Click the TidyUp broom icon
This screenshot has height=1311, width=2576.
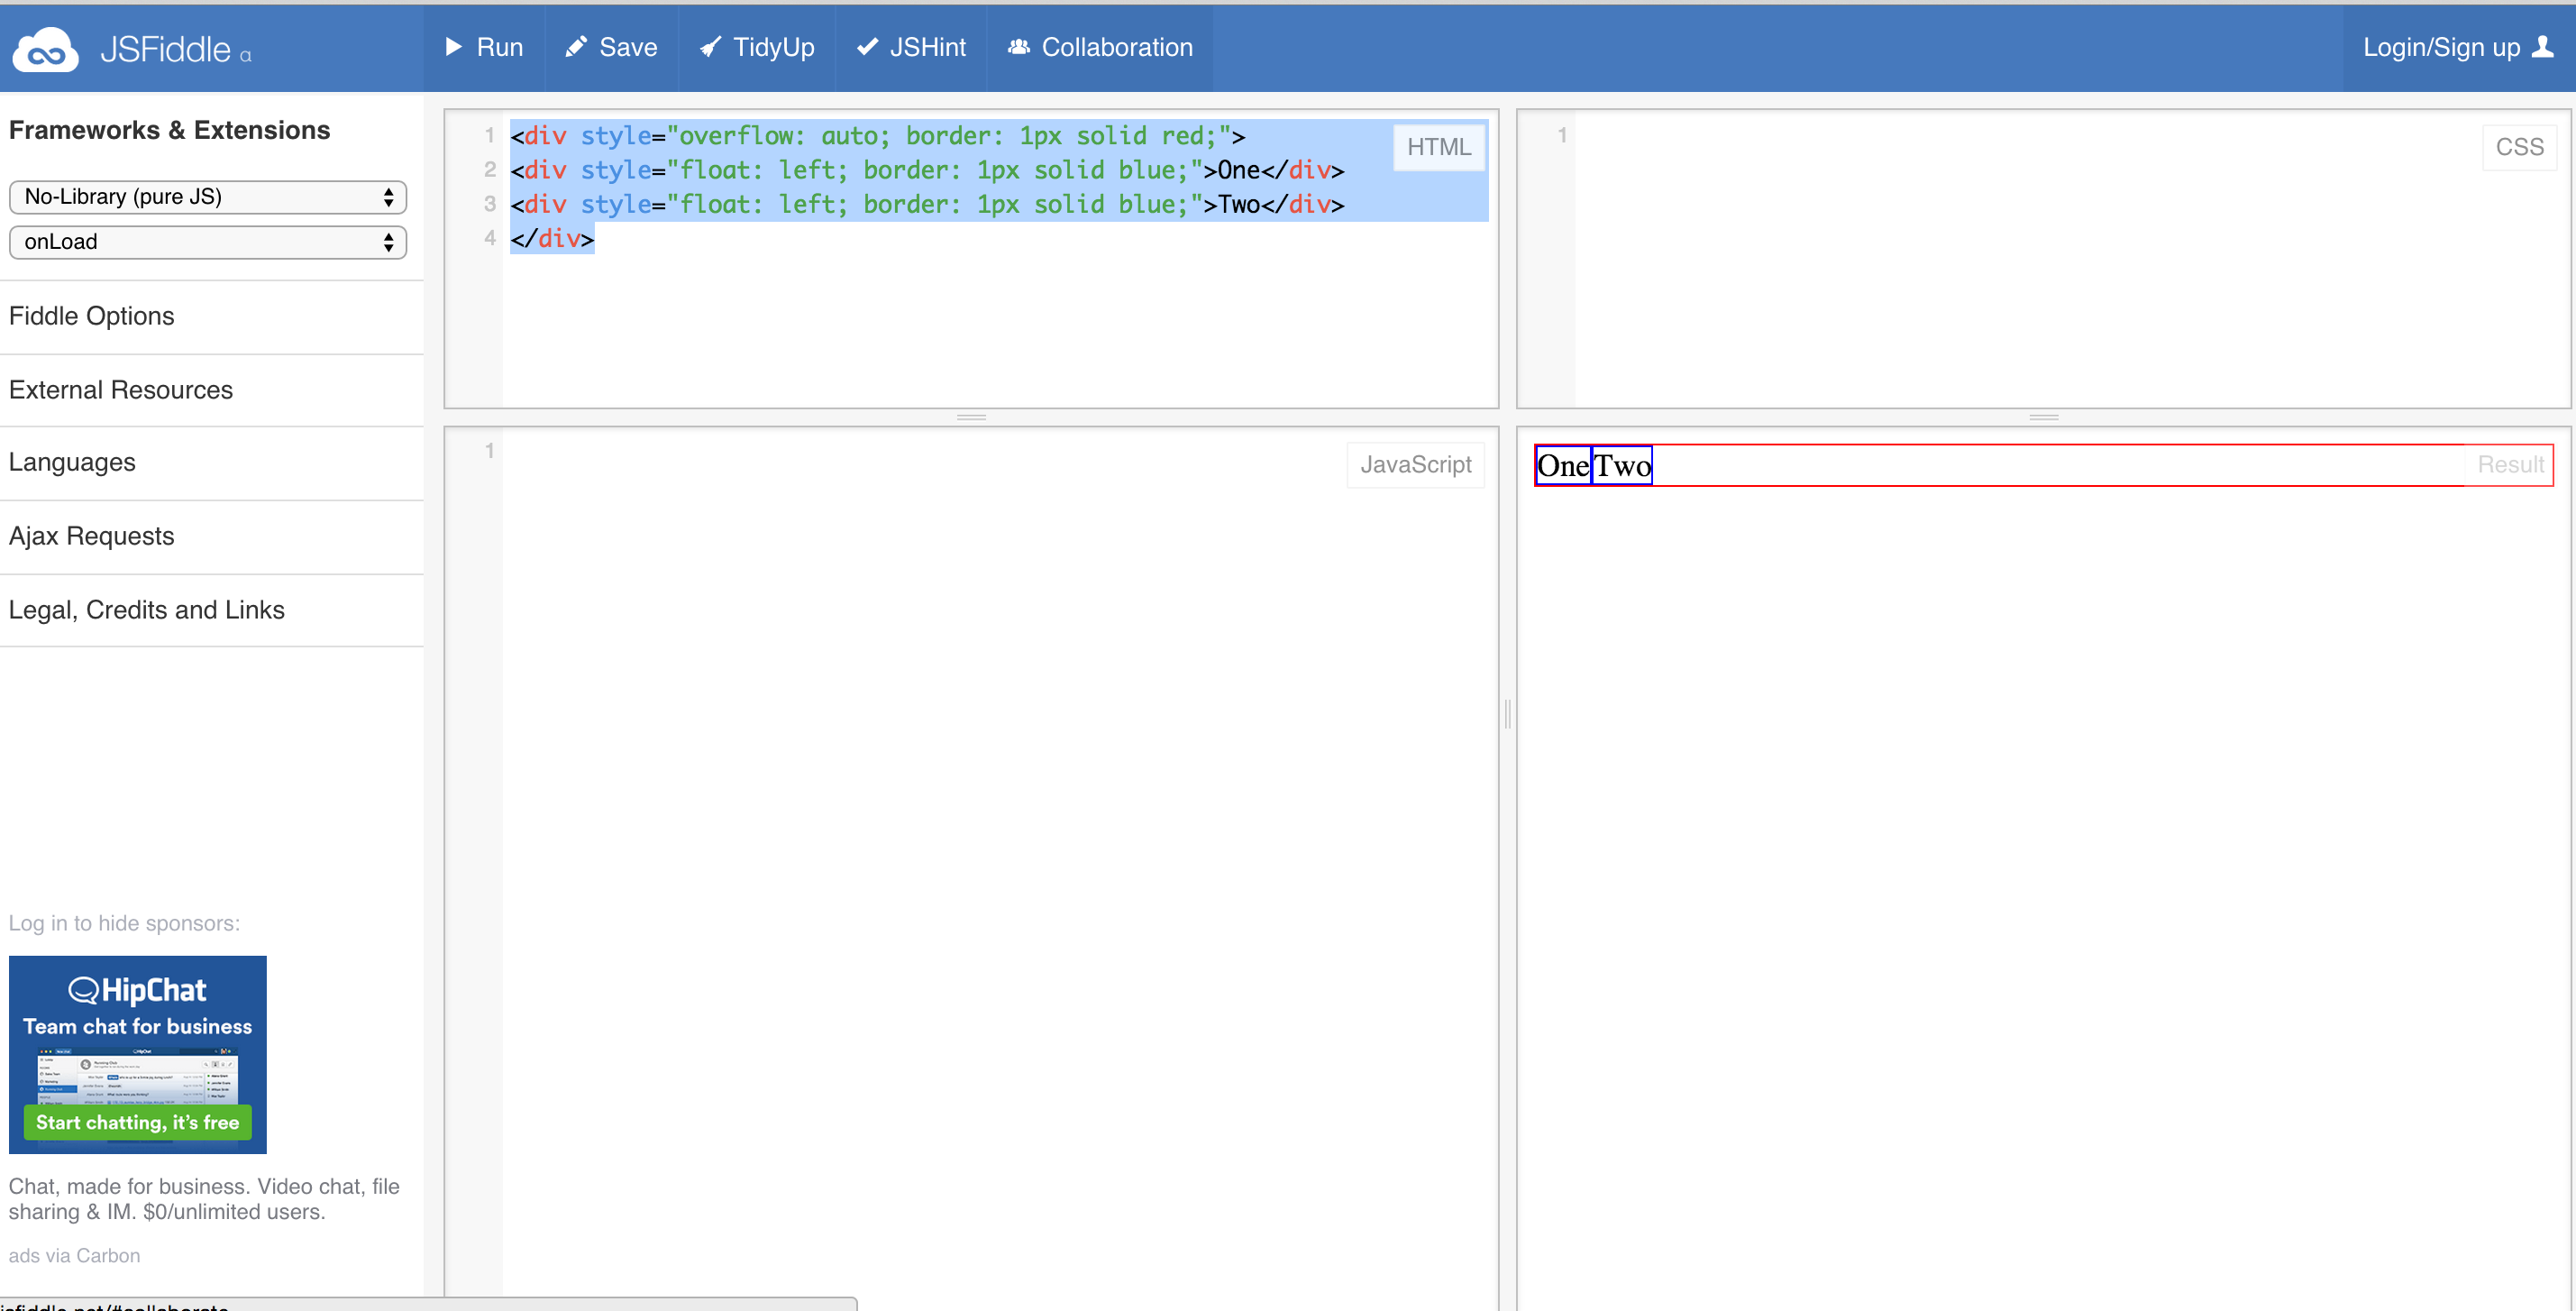(710, 47)
